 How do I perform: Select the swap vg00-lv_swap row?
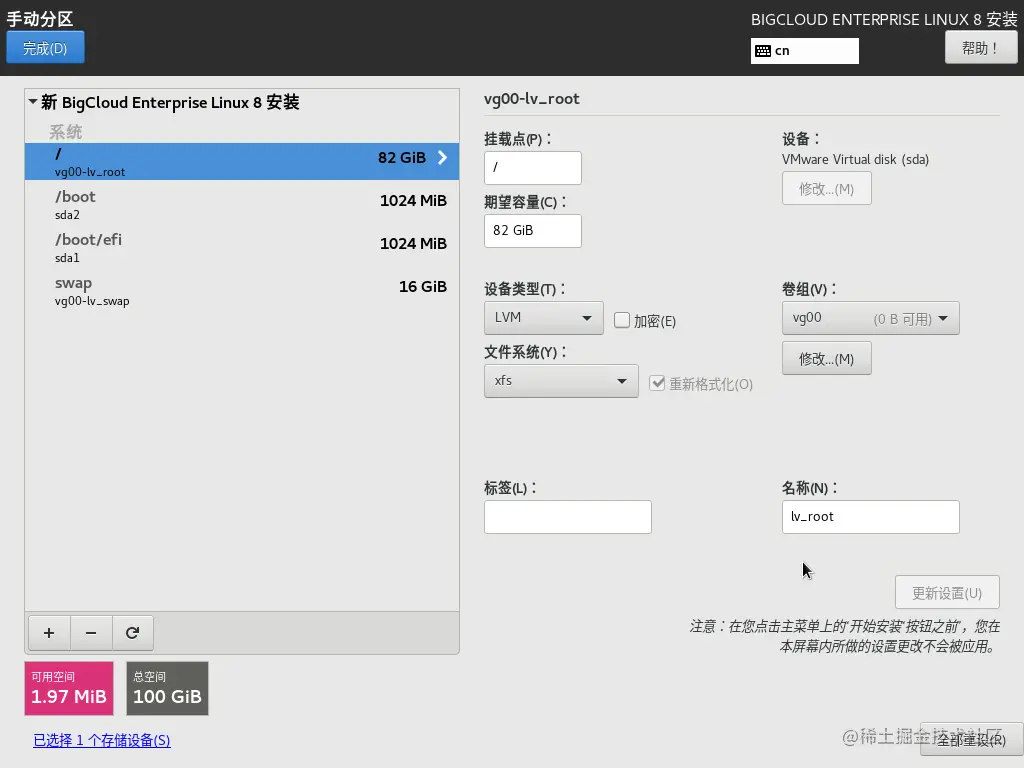pos(242,291)
